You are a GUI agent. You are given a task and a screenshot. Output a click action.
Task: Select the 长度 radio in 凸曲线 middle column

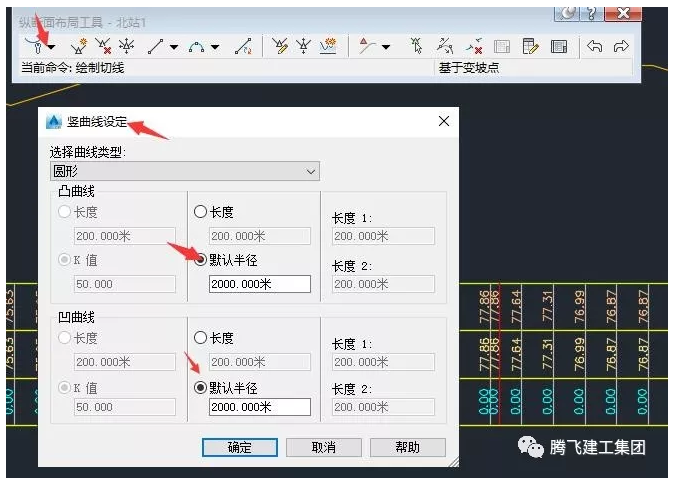click(200, 211)
